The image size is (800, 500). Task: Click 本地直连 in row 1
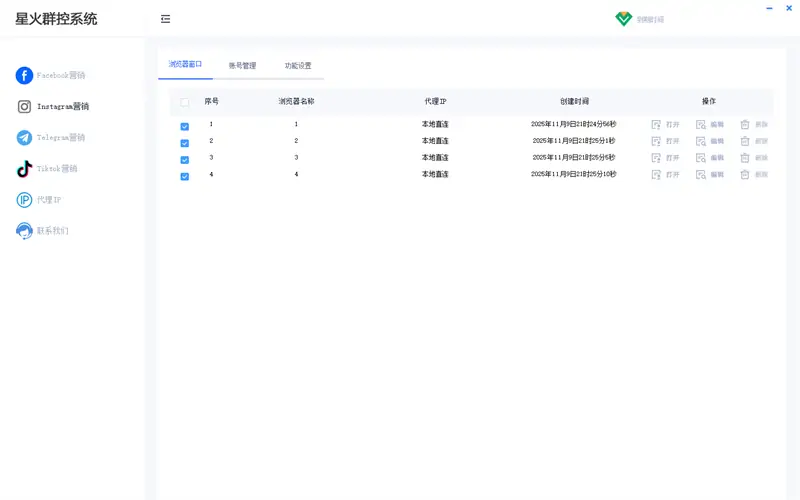tap(435, 124)
